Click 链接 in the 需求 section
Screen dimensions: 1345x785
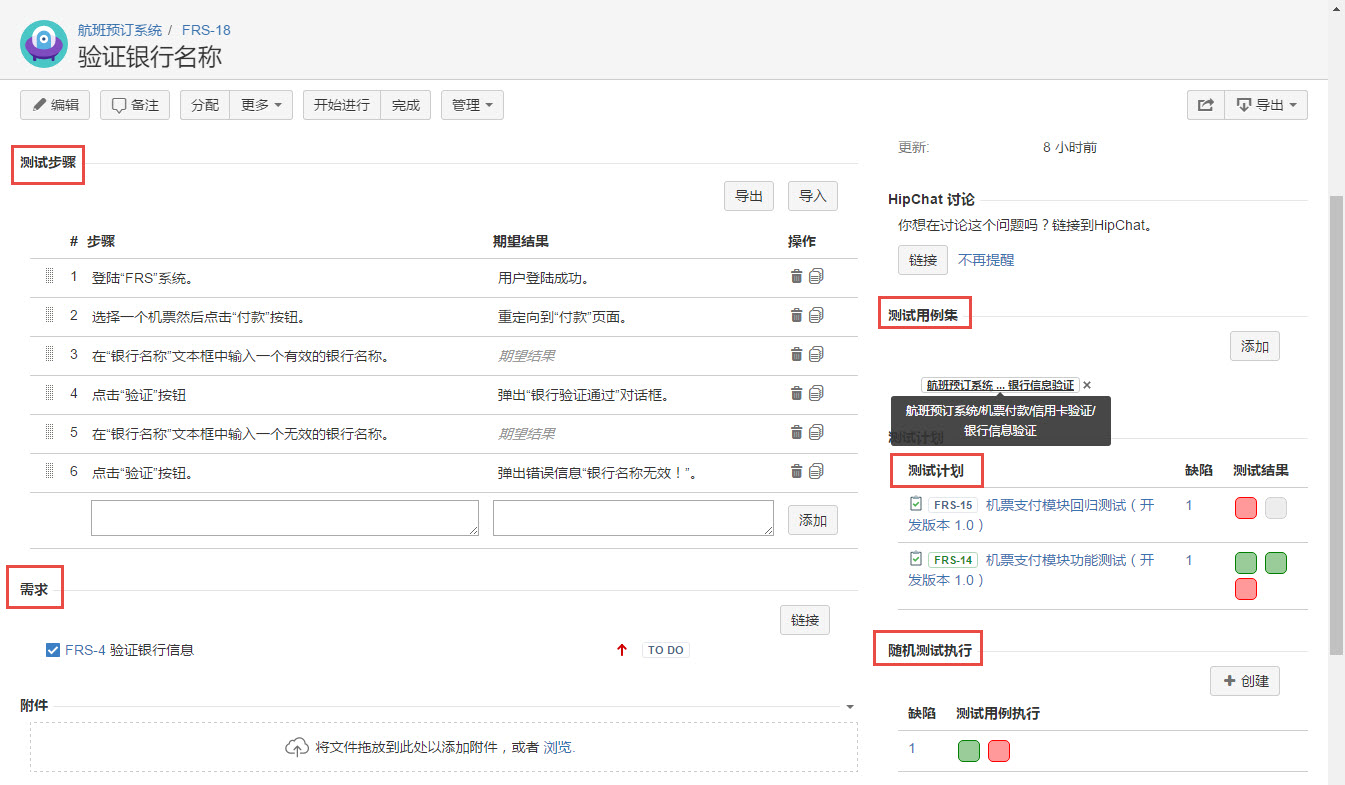805,620
